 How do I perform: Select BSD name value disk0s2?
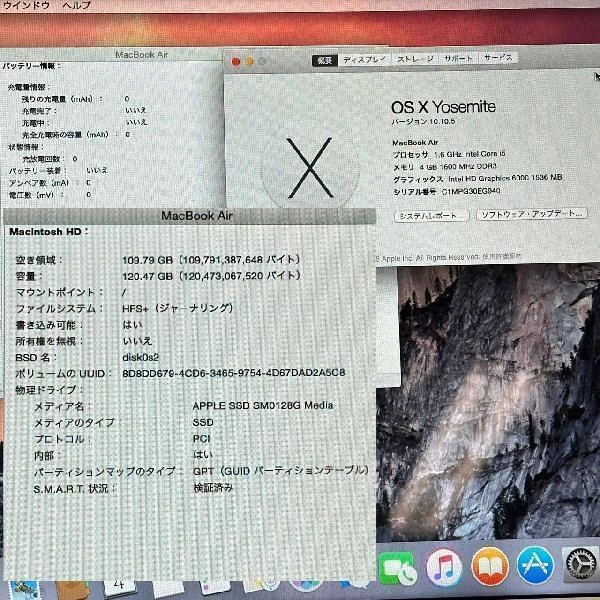(x=140, y=357)
